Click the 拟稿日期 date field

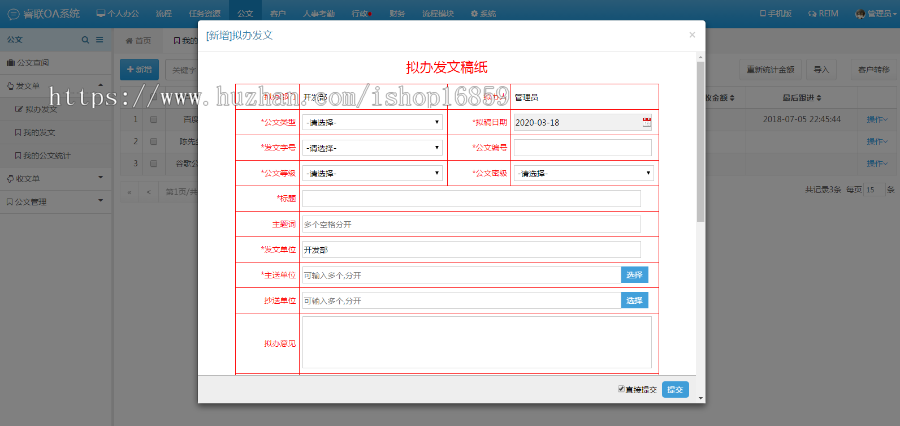pyautogui.click(x=583, y=122)
